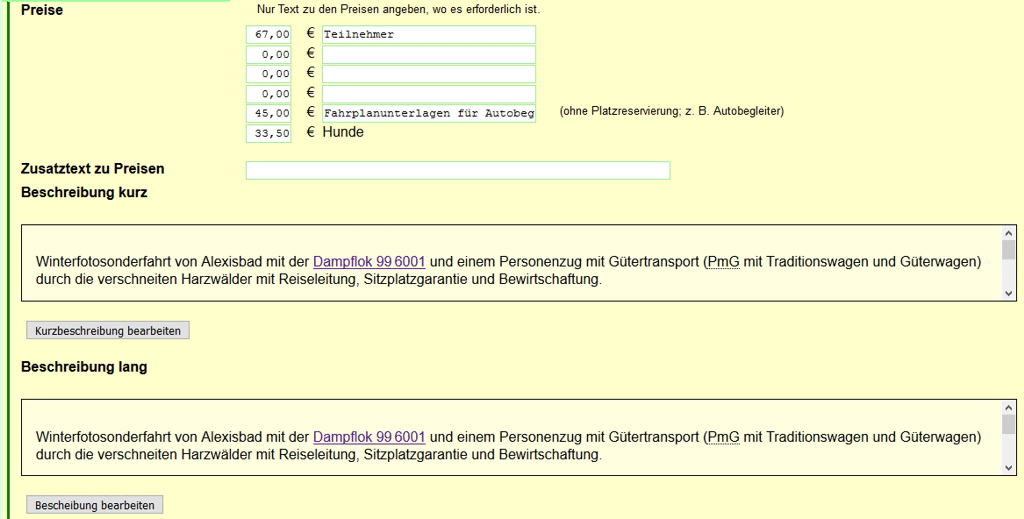The width and height of the screenshot is (1024, 519).
Task: Click the PmG abbreviation in long description
Action: coord(723,437)
